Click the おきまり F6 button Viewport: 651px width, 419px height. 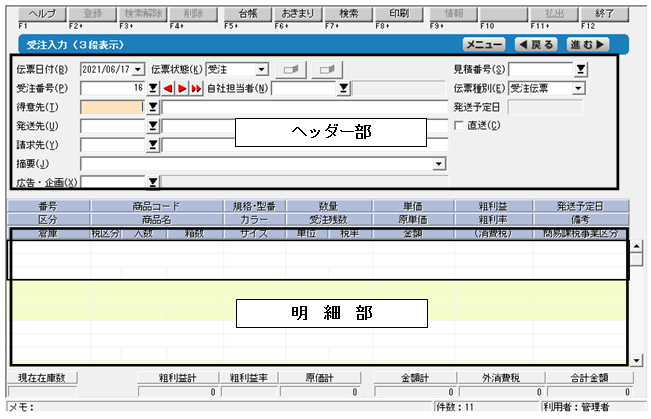point(298,14)
